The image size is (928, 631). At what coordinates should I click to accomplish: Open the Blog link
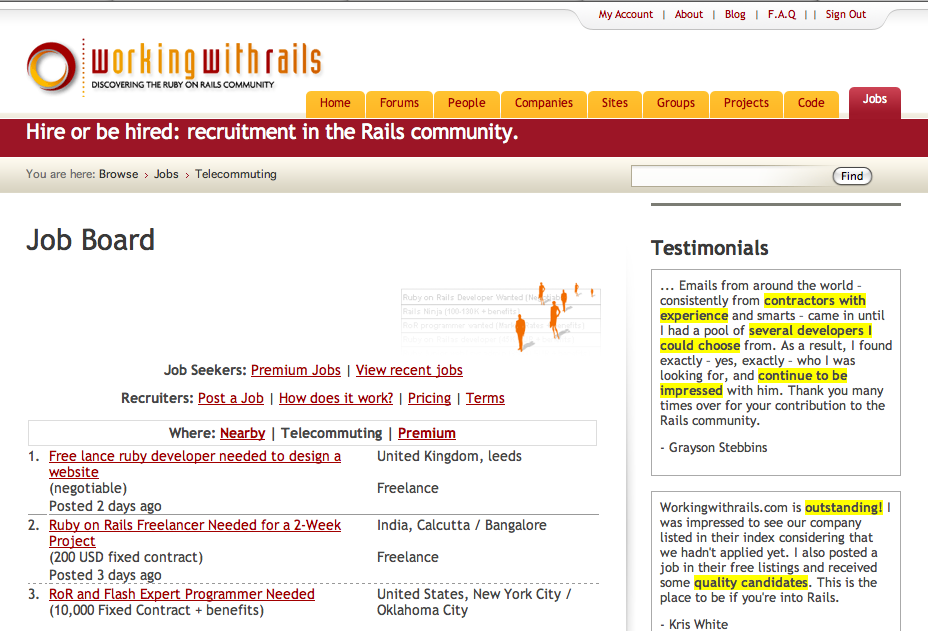pos(735,14)
